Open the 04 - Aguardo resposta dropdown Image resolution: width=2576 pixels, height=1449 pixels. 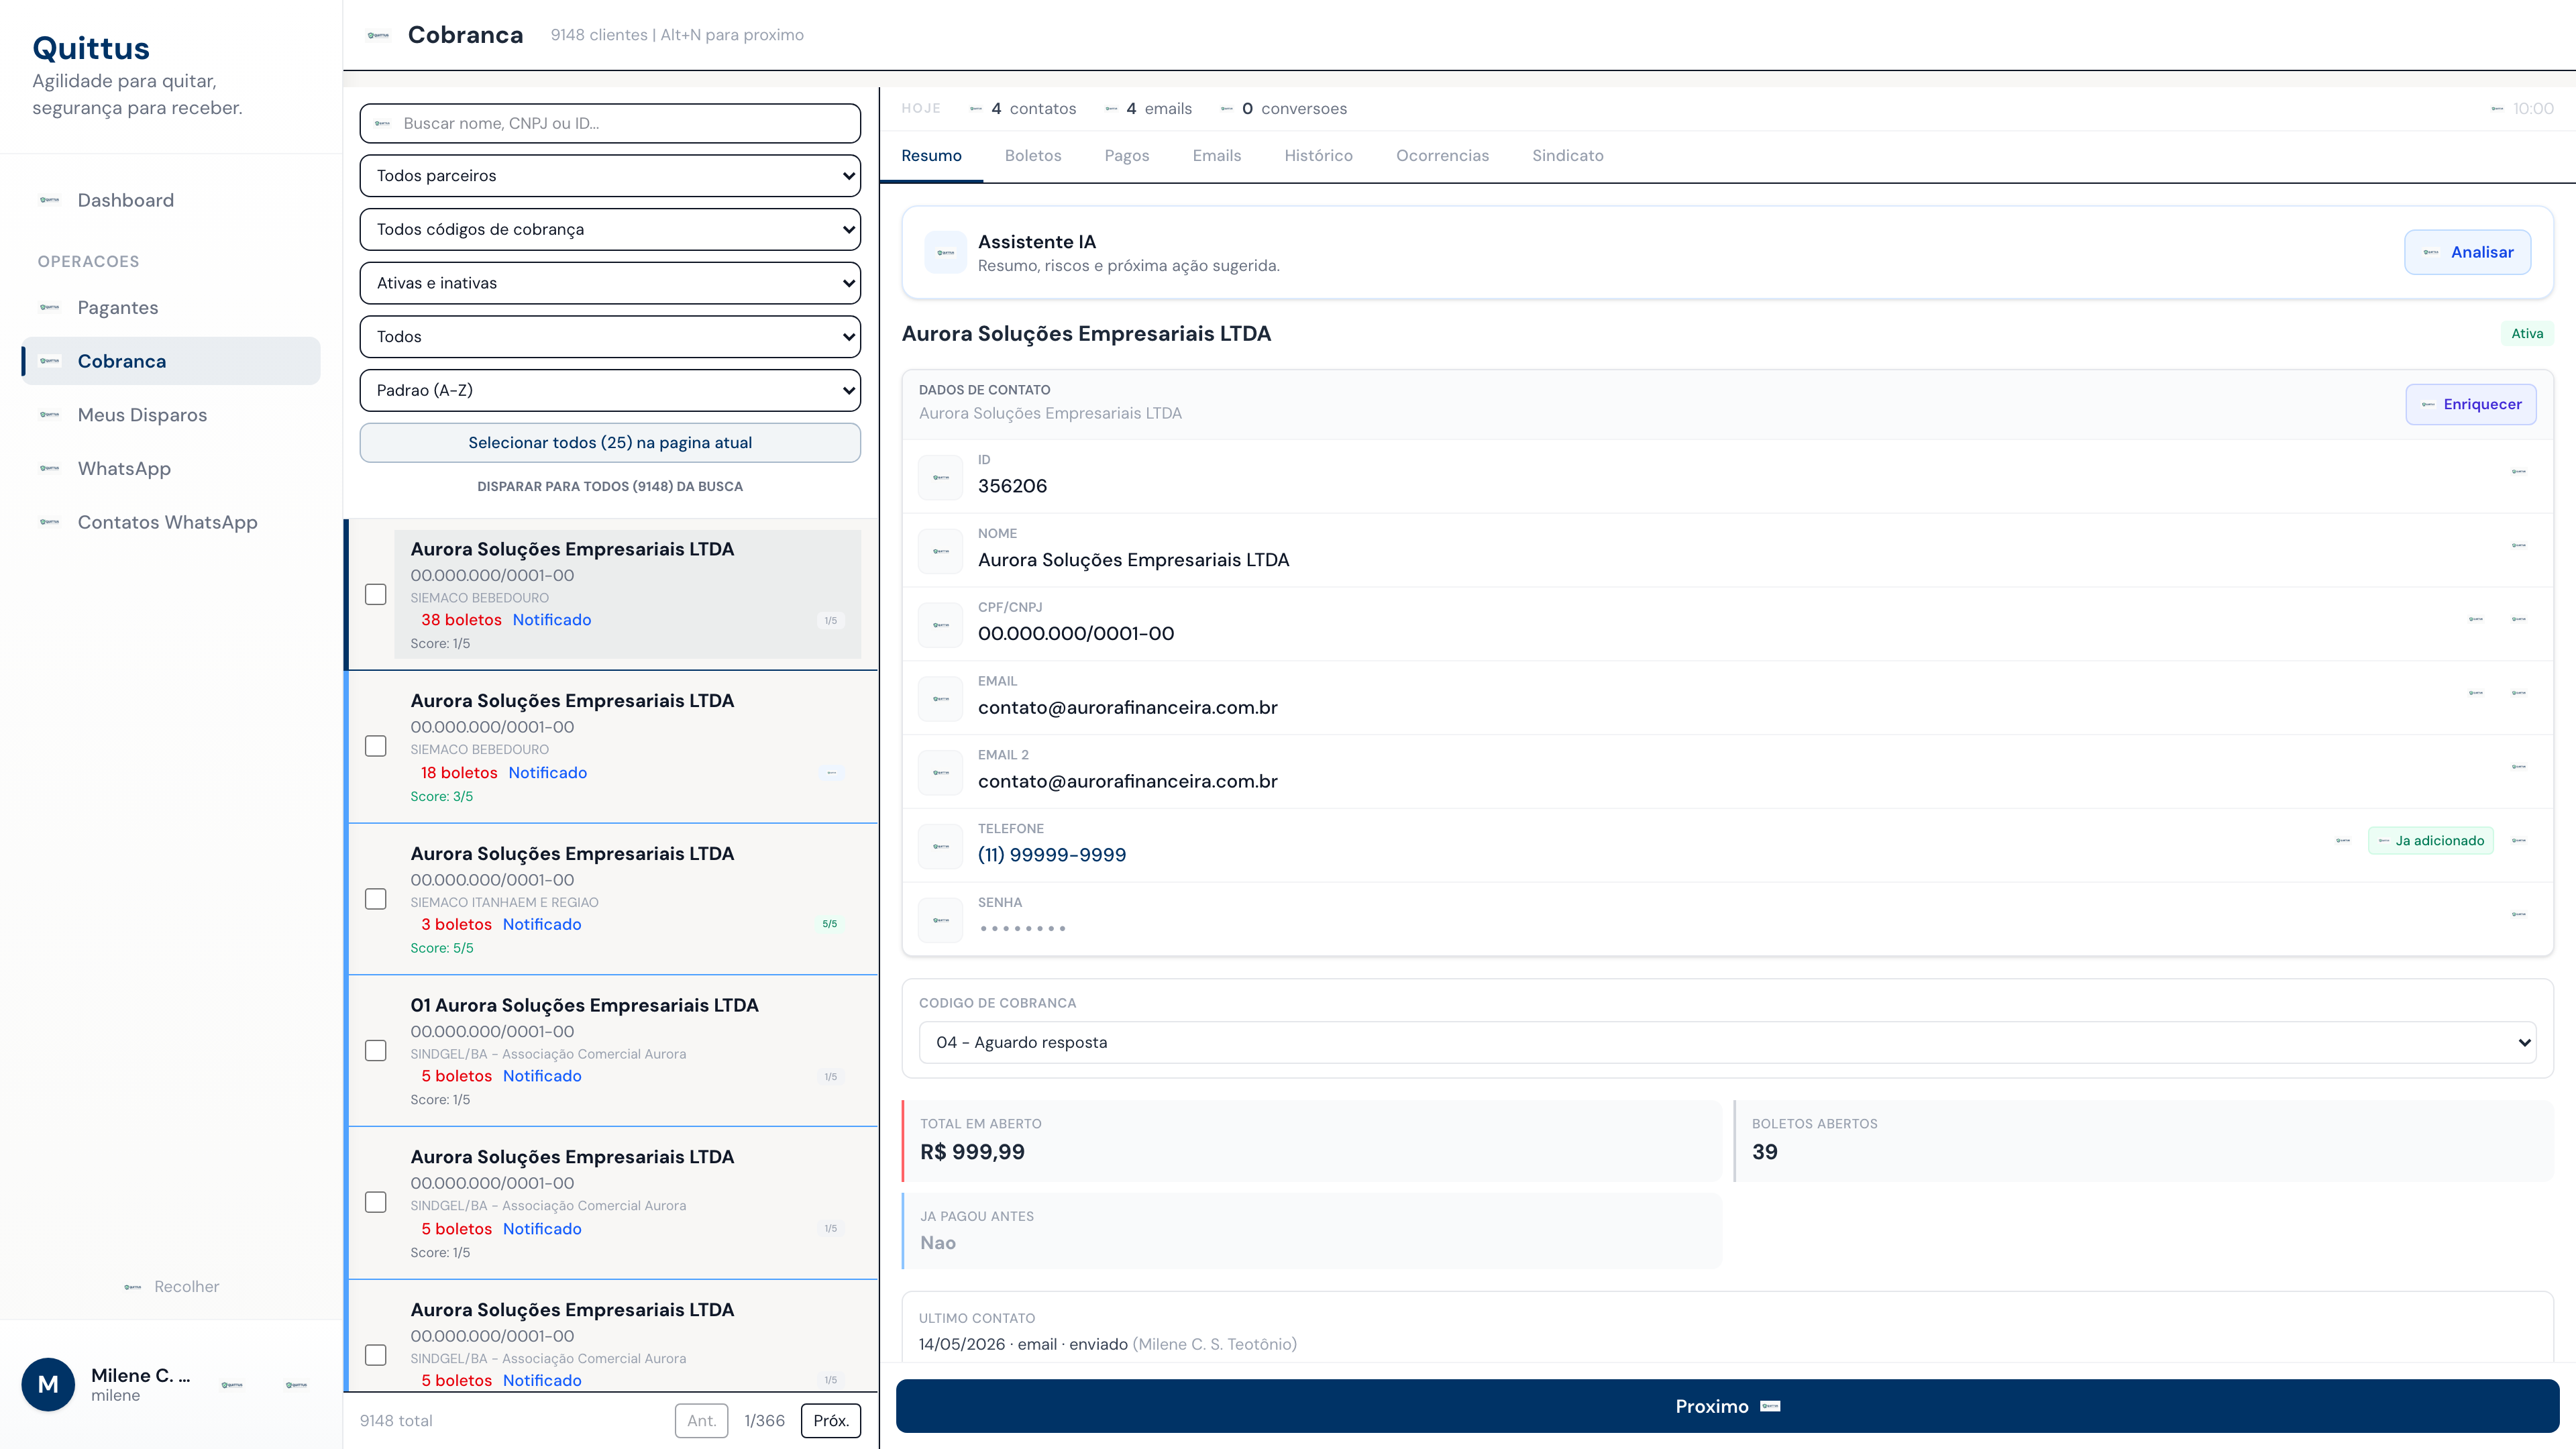pyautogui.click(x=1727, y=1042)
